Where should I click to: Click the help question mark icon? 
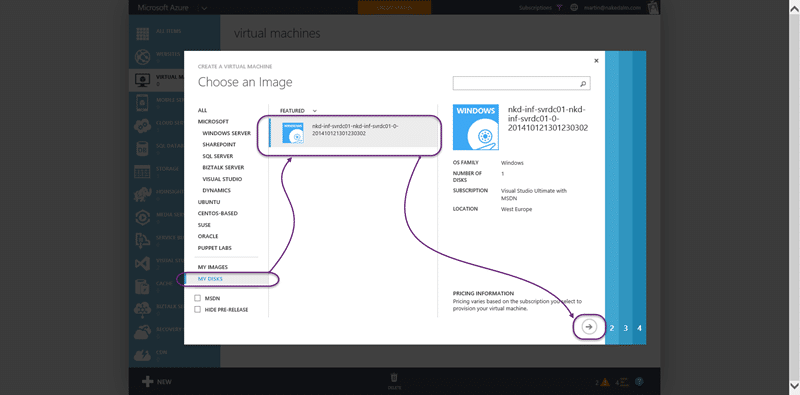(639, 382)
